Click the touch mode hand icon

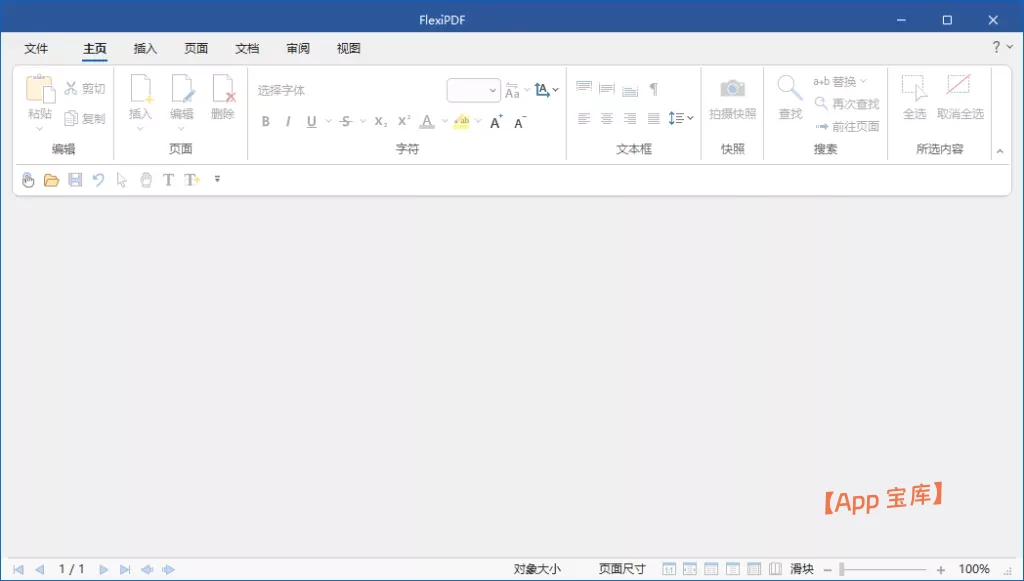pyautogui.click(x=28, y=180)
